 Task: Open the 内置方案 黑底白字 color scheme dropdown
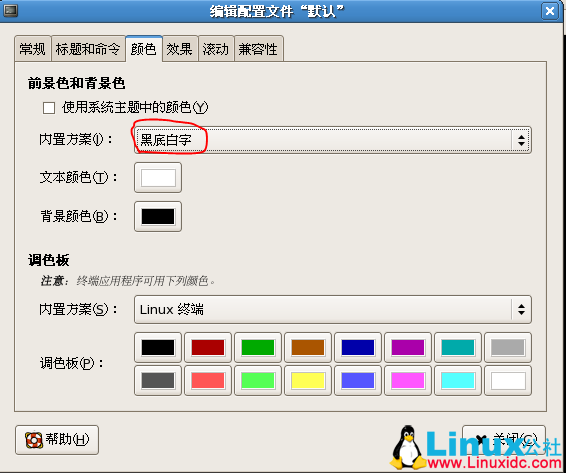coord(332,140)
